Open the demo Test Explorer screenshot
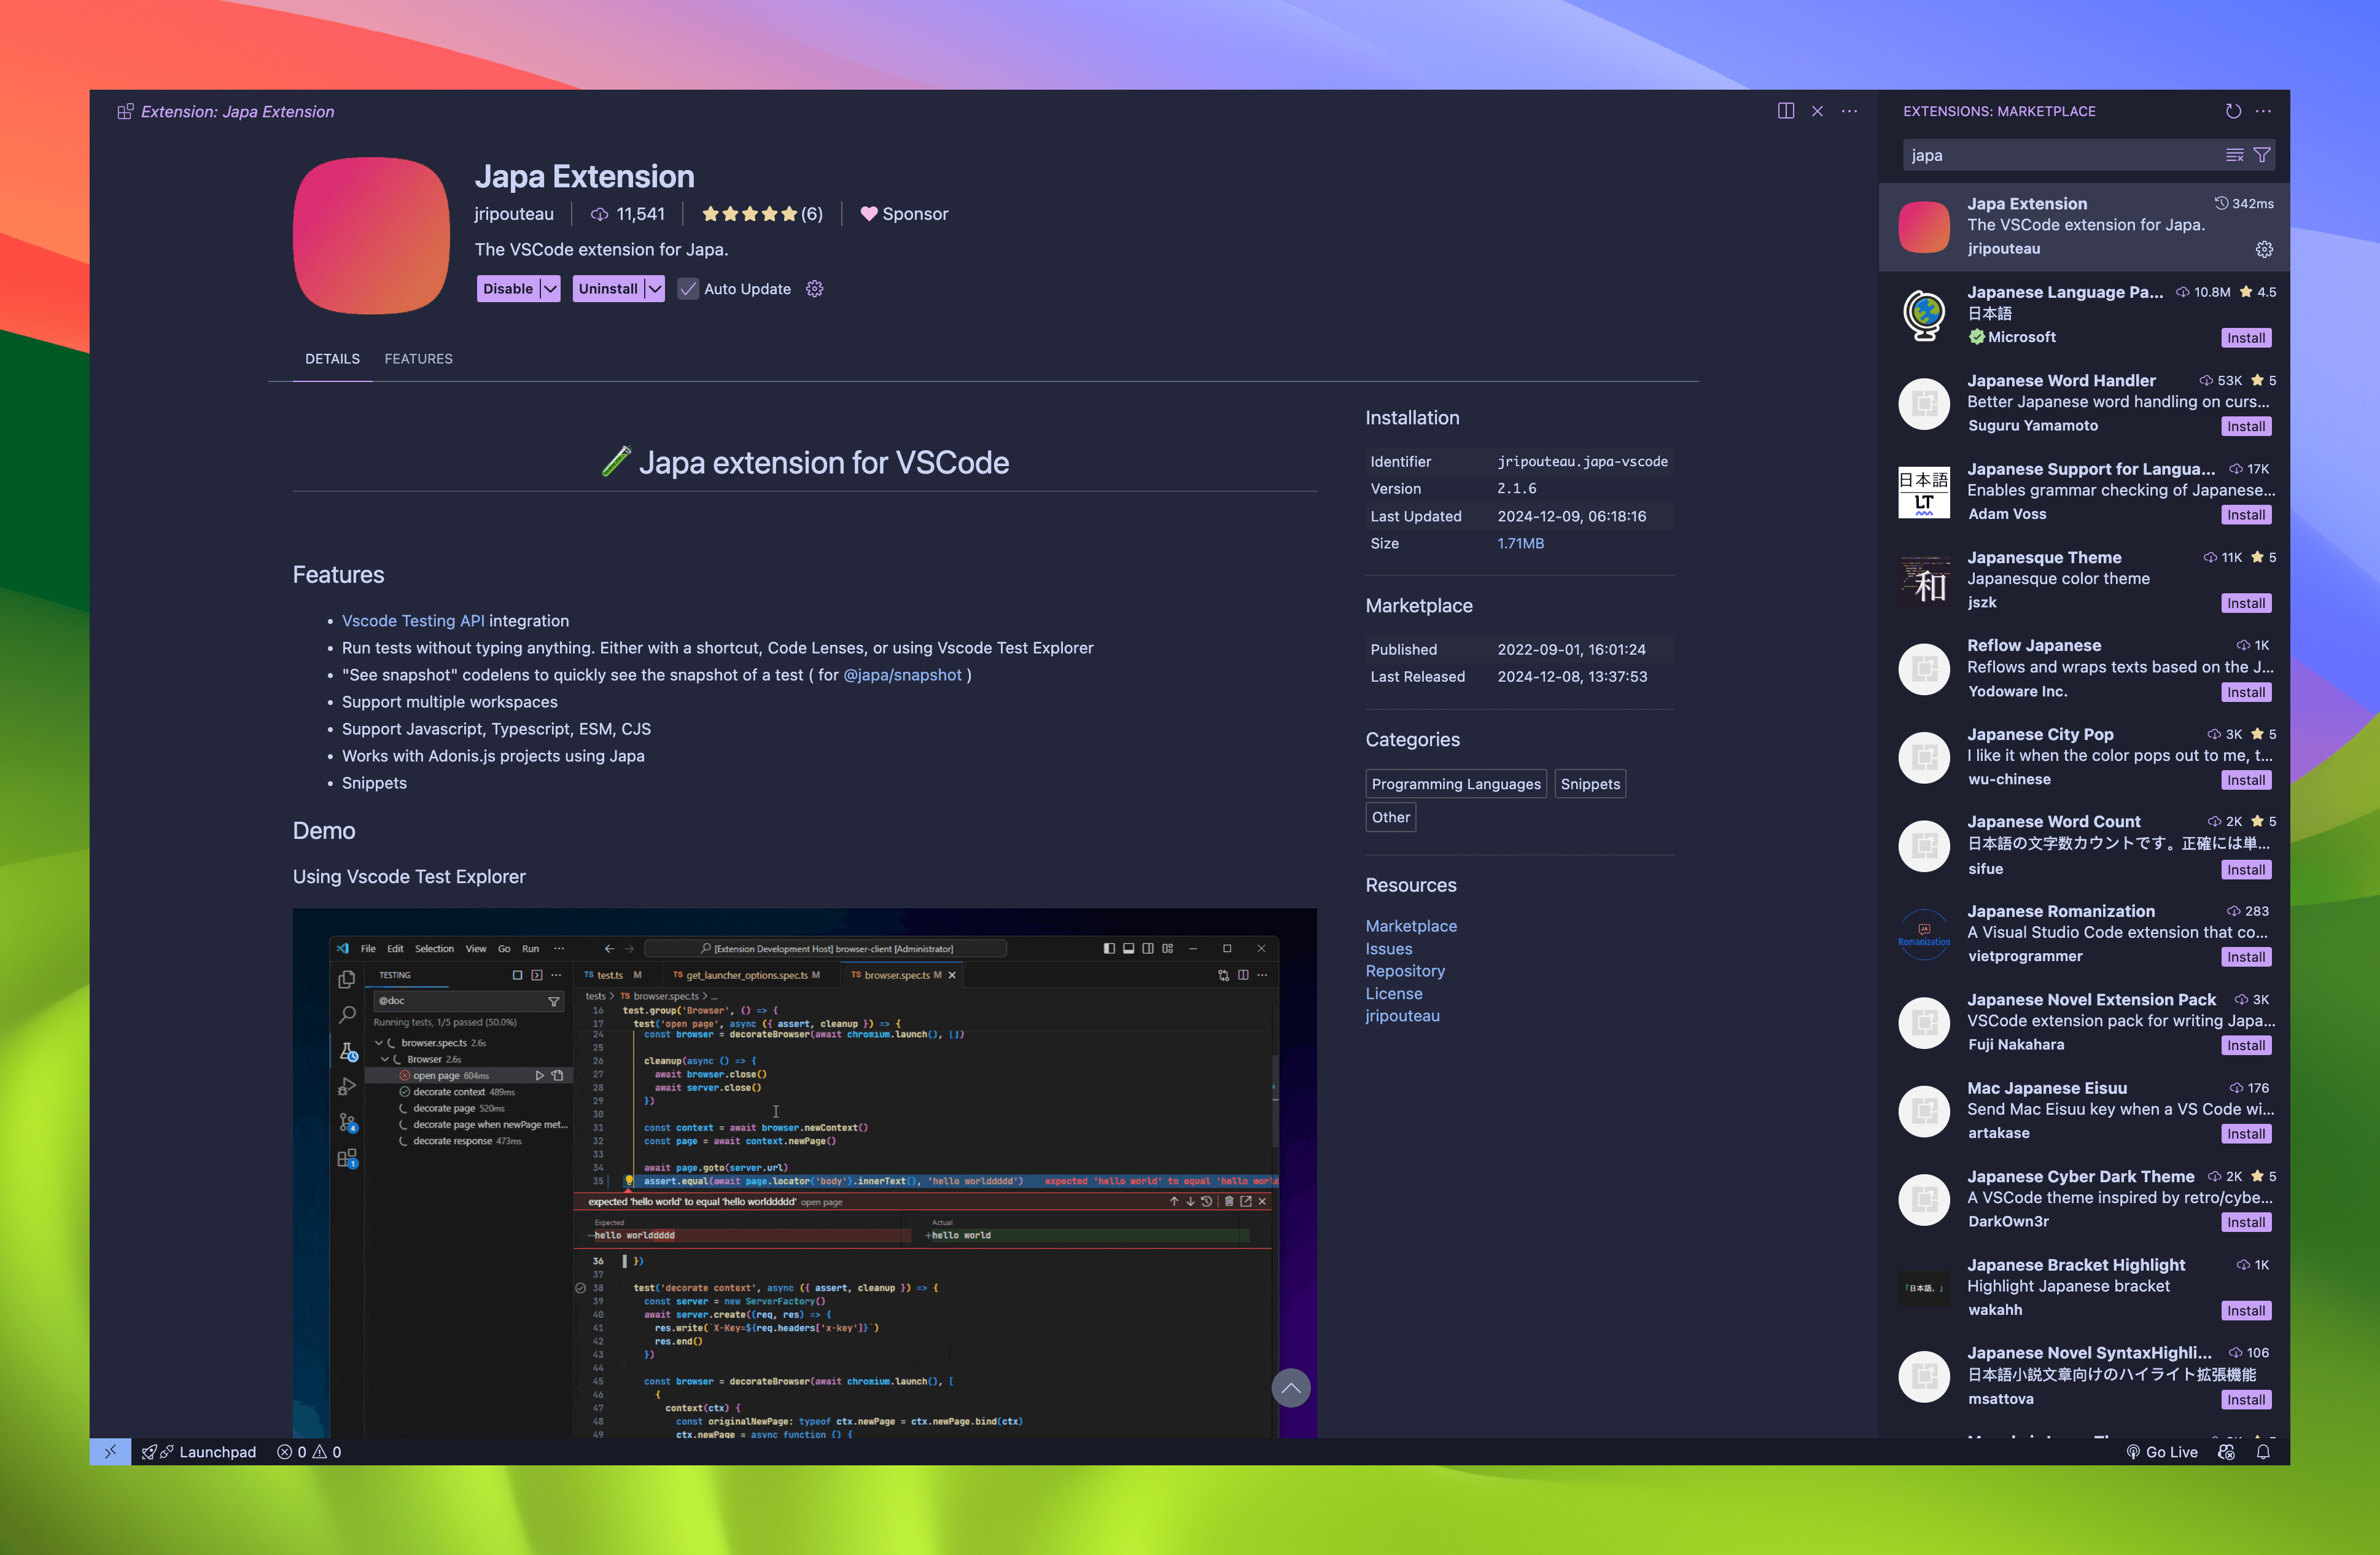 click(804, 1173)
